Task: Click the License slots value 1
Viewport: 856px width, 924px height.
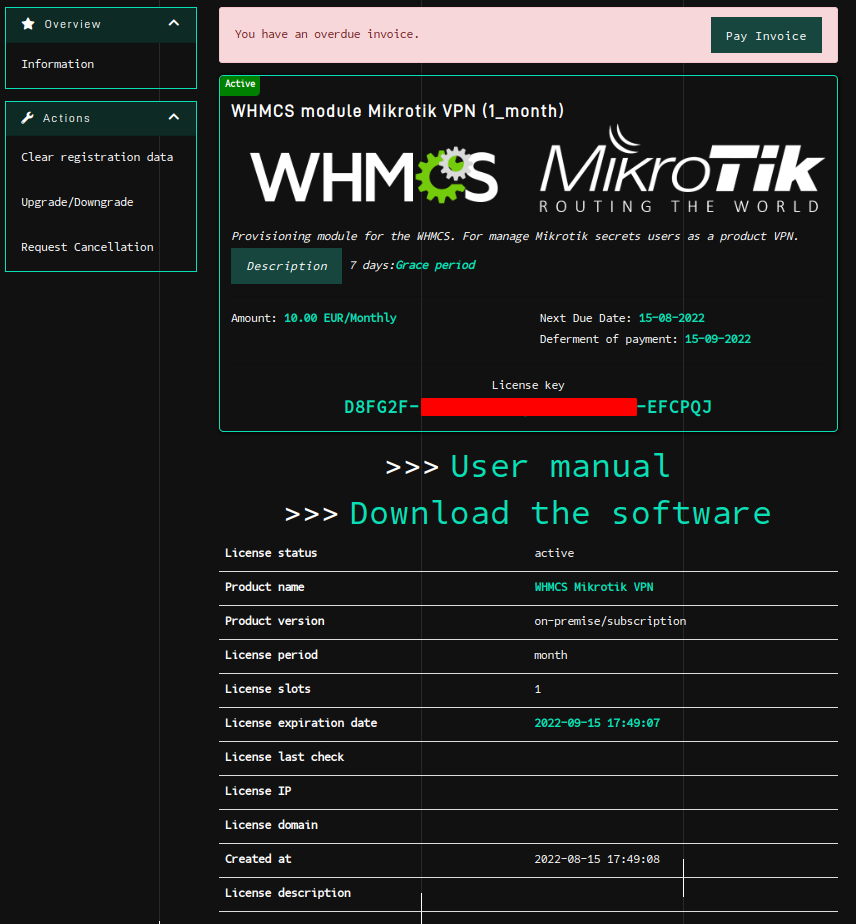Action: [537, 689]
